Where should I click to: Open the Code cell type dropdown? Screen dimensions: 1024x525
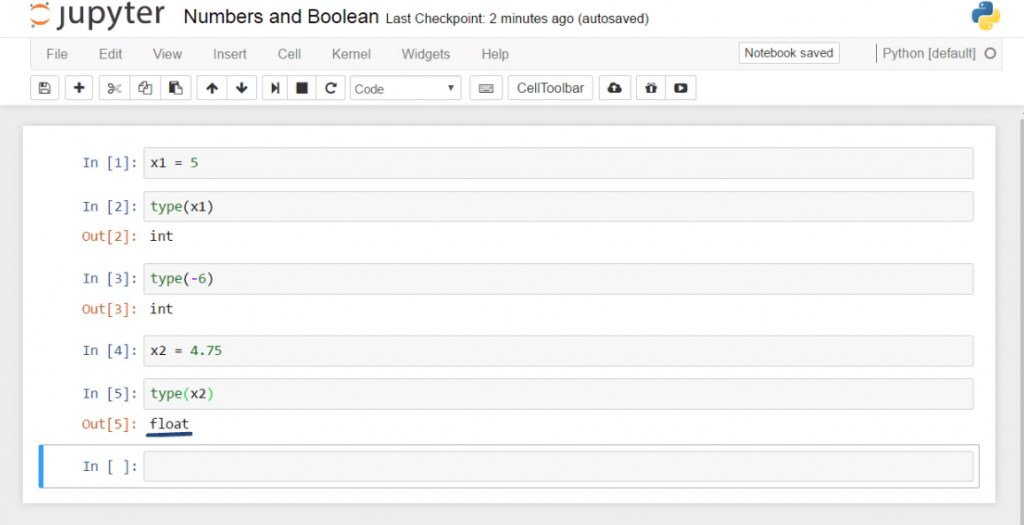click(x=405, y=88)
